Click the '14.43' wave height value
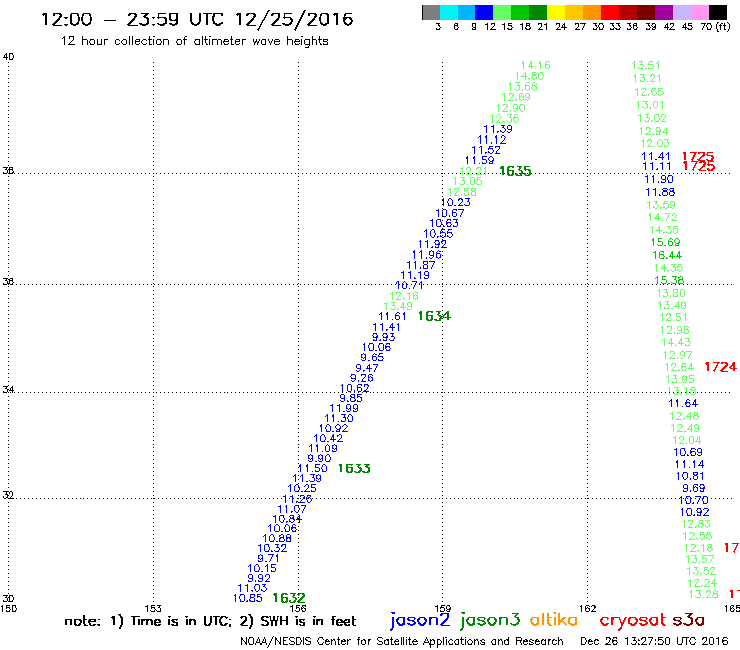740x650 pixels. 676,342
